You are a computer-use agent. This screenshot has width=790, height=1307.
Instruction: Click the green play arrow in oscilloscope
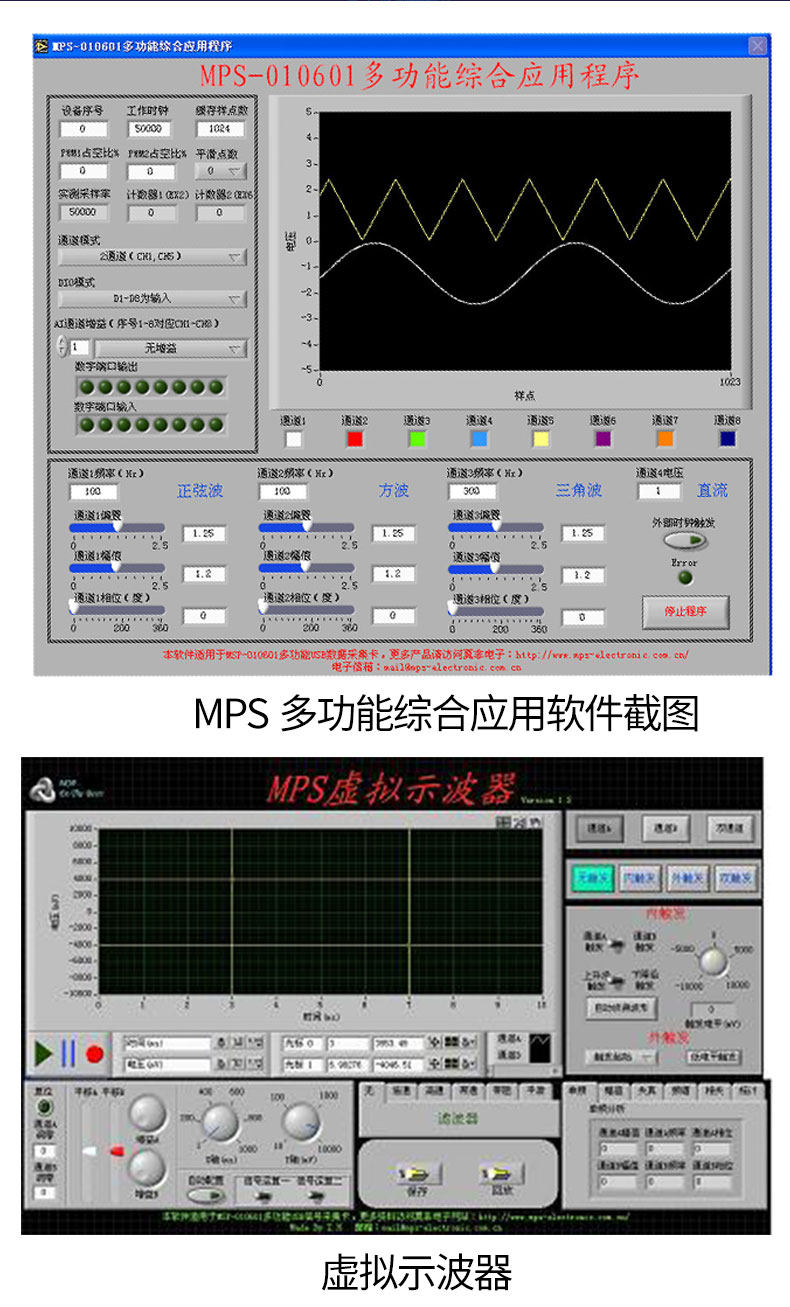coord(43,1053)
